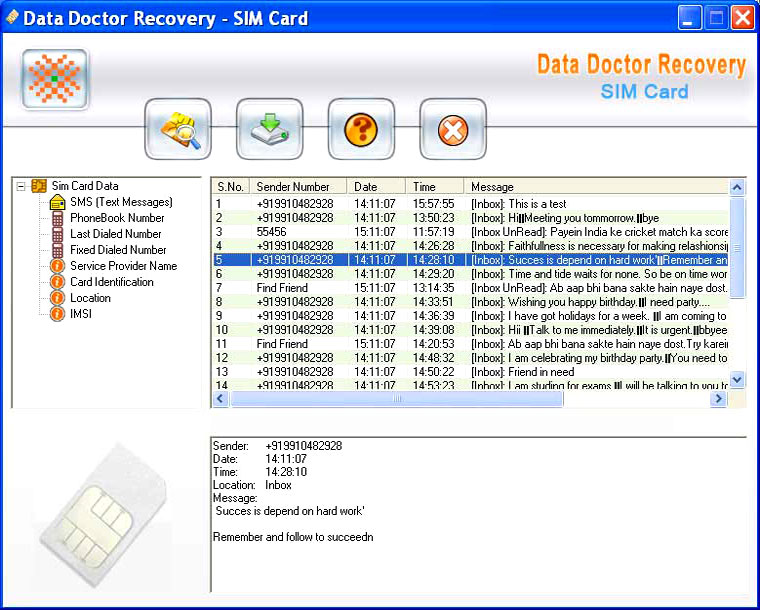Click the SMS envelope icon in tree
This screenshot has width=760, height=610.
coord(58,202)
